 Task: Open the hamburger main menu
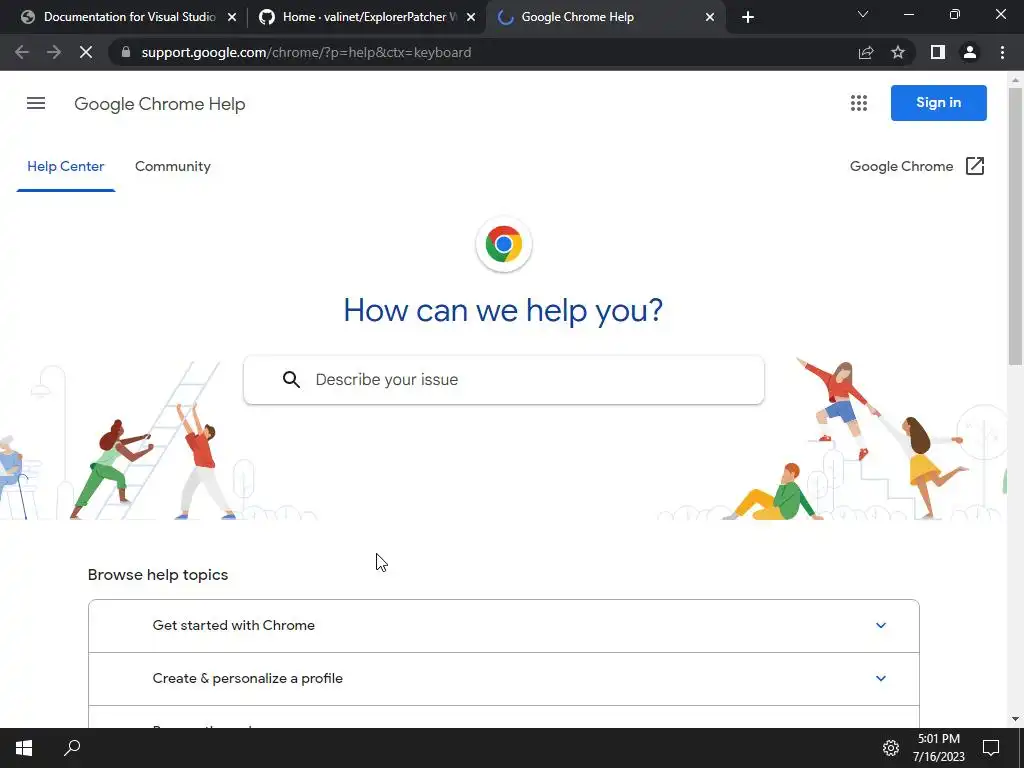(36, 103)
